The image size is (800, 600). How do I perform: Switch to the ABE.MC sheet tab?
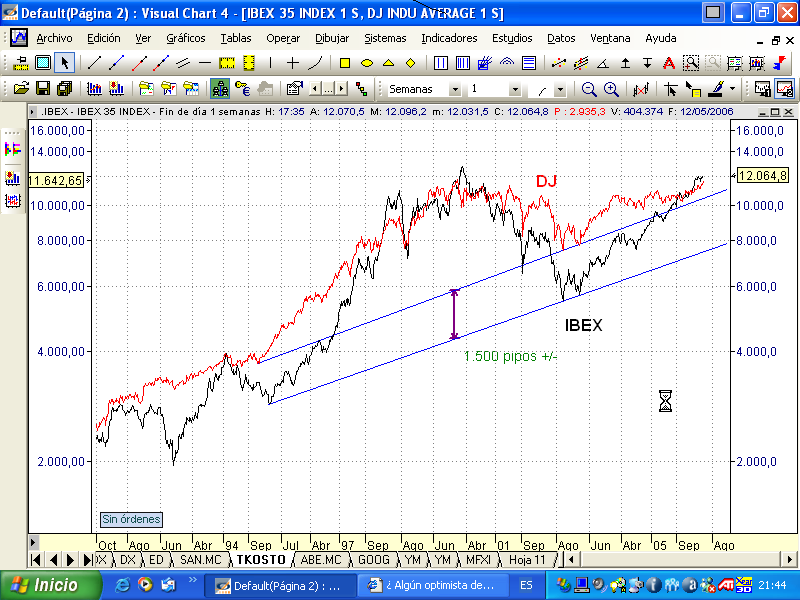click(x=320, y=560)
